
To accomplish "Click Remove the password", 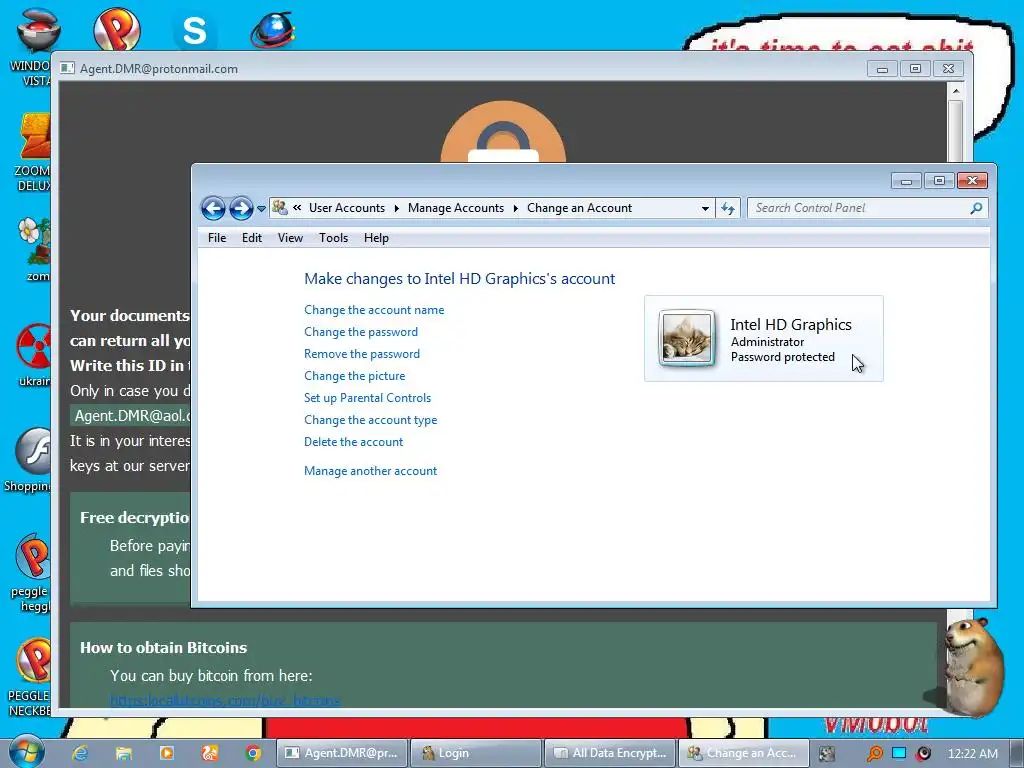I will tap(362, 354).
